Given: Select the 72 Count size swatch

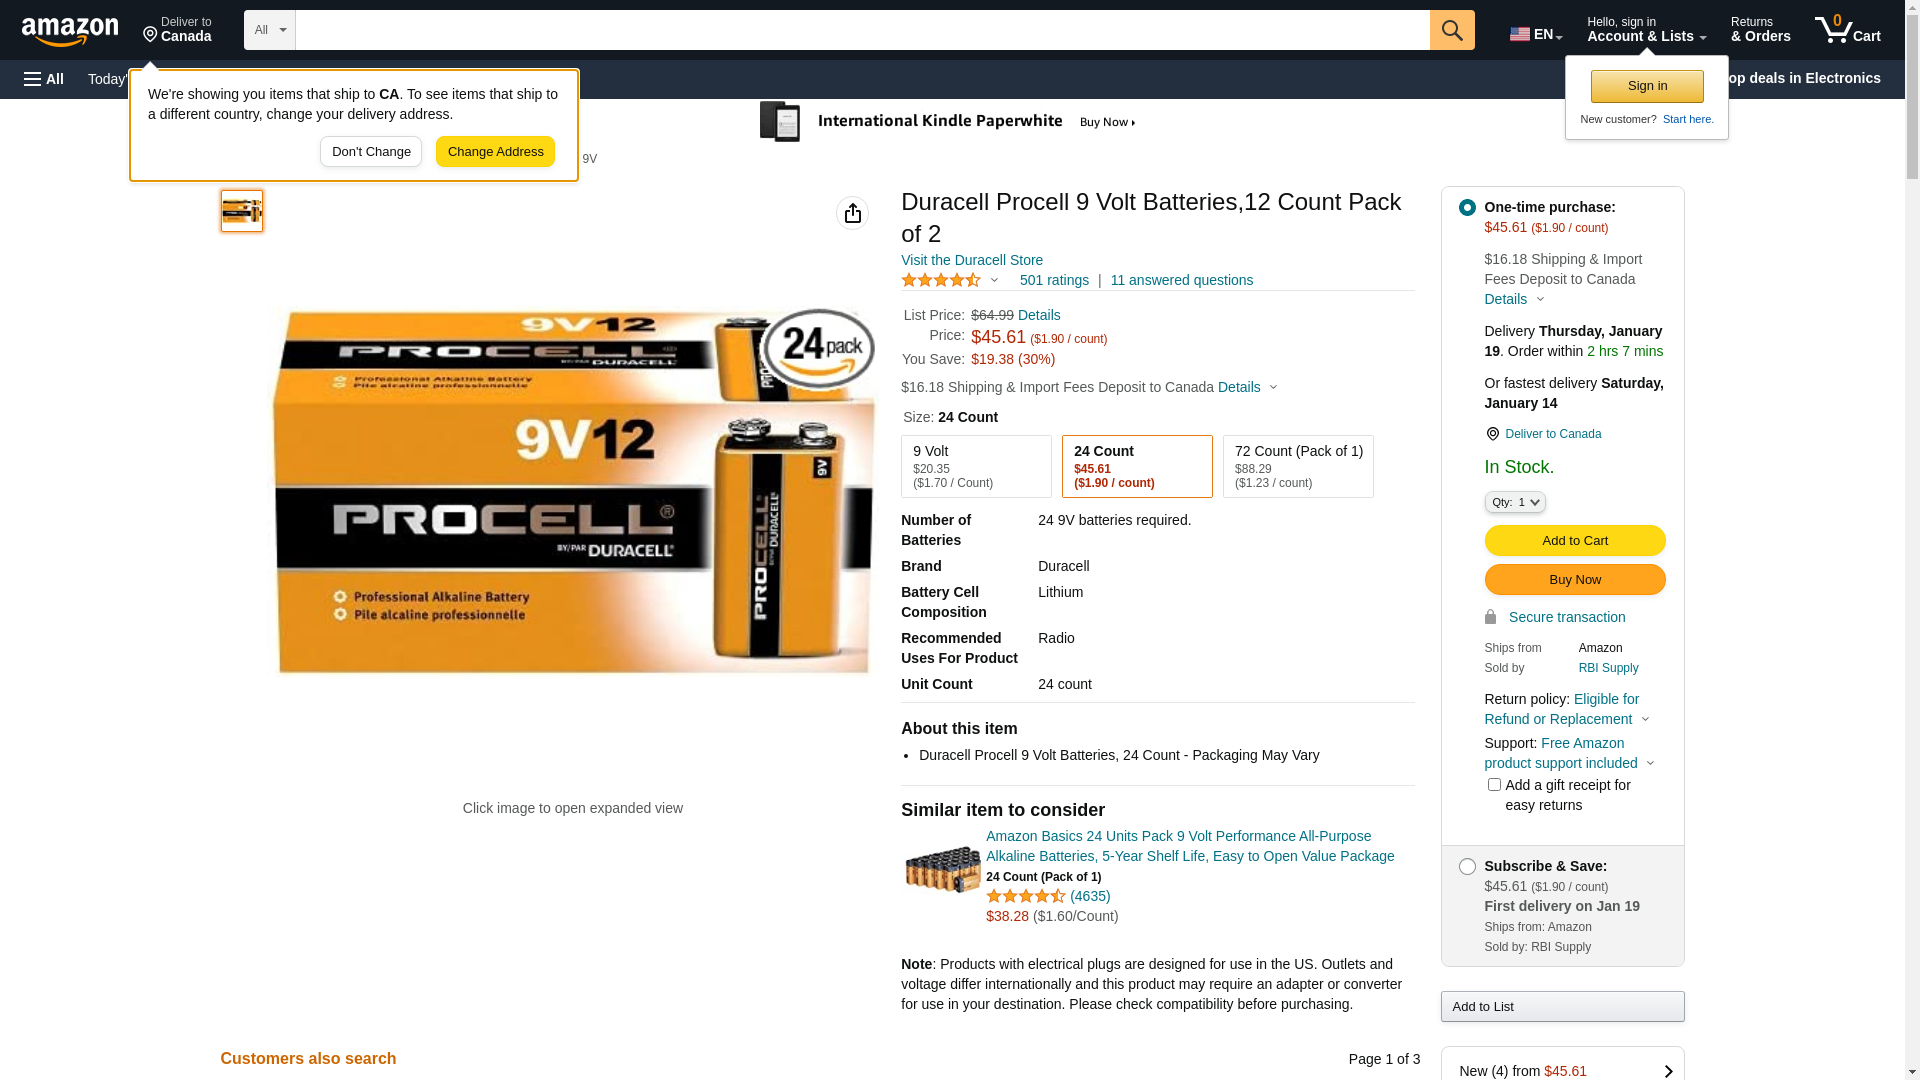Looking at the screenshot, I should (x=1298, y=467).
